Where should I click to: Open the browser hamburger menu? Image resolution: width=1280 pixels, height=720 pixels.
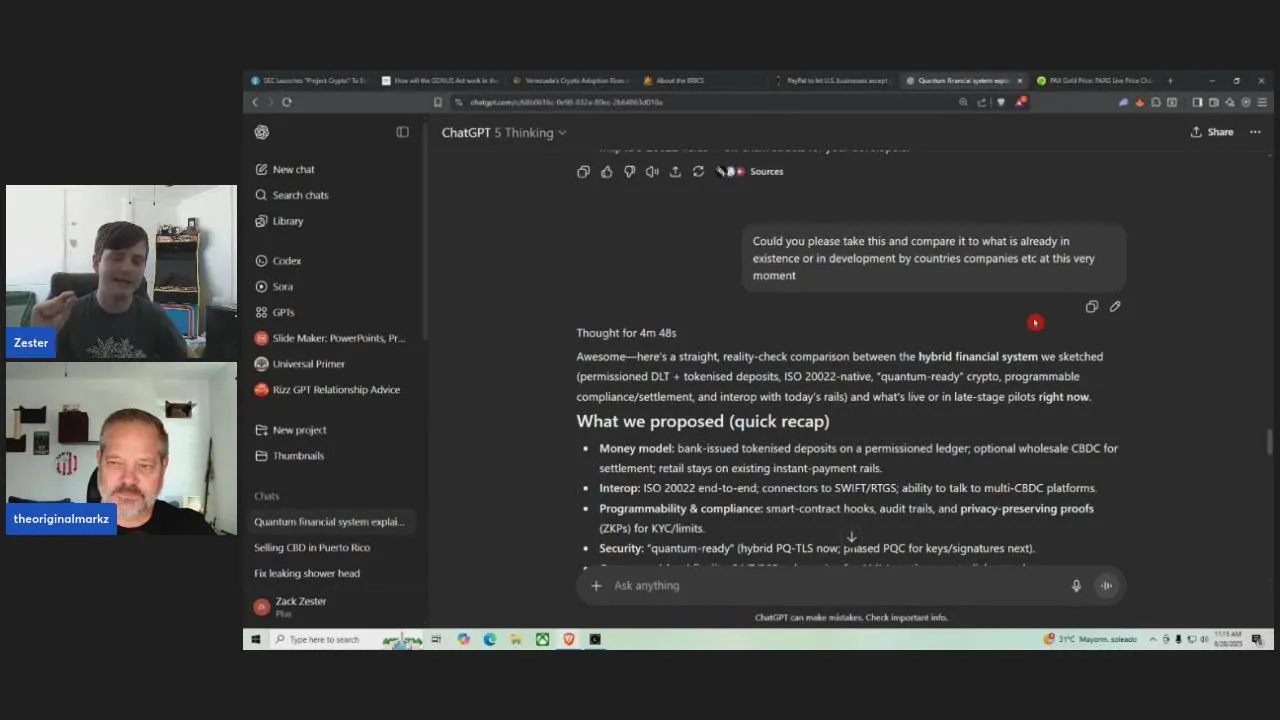coord(1262,102)
